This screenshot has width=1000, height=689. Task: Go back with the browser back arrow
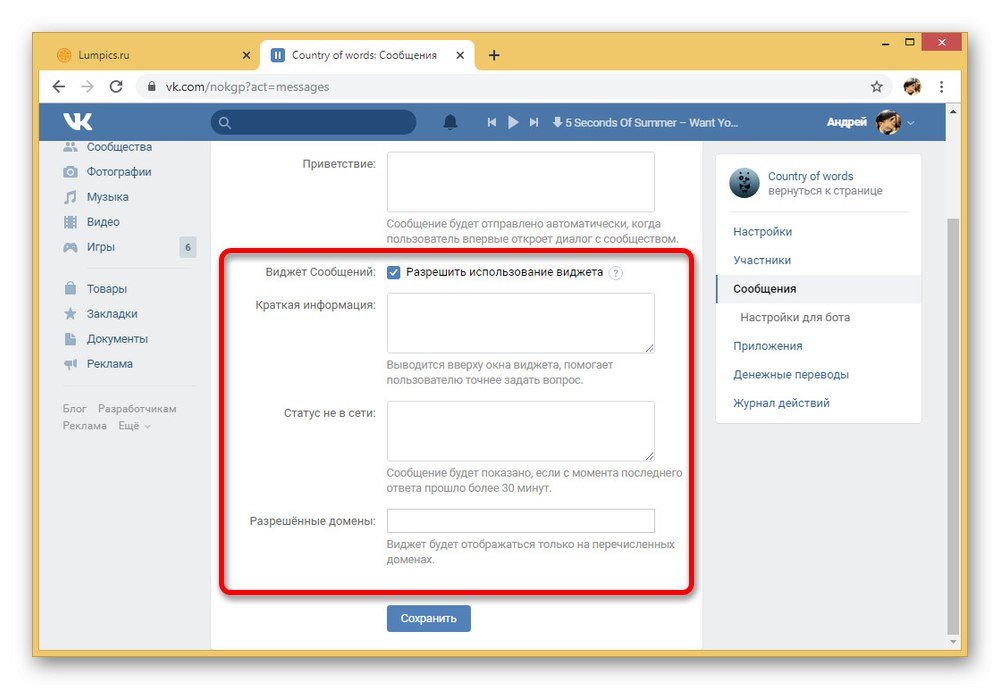point(59,86)
